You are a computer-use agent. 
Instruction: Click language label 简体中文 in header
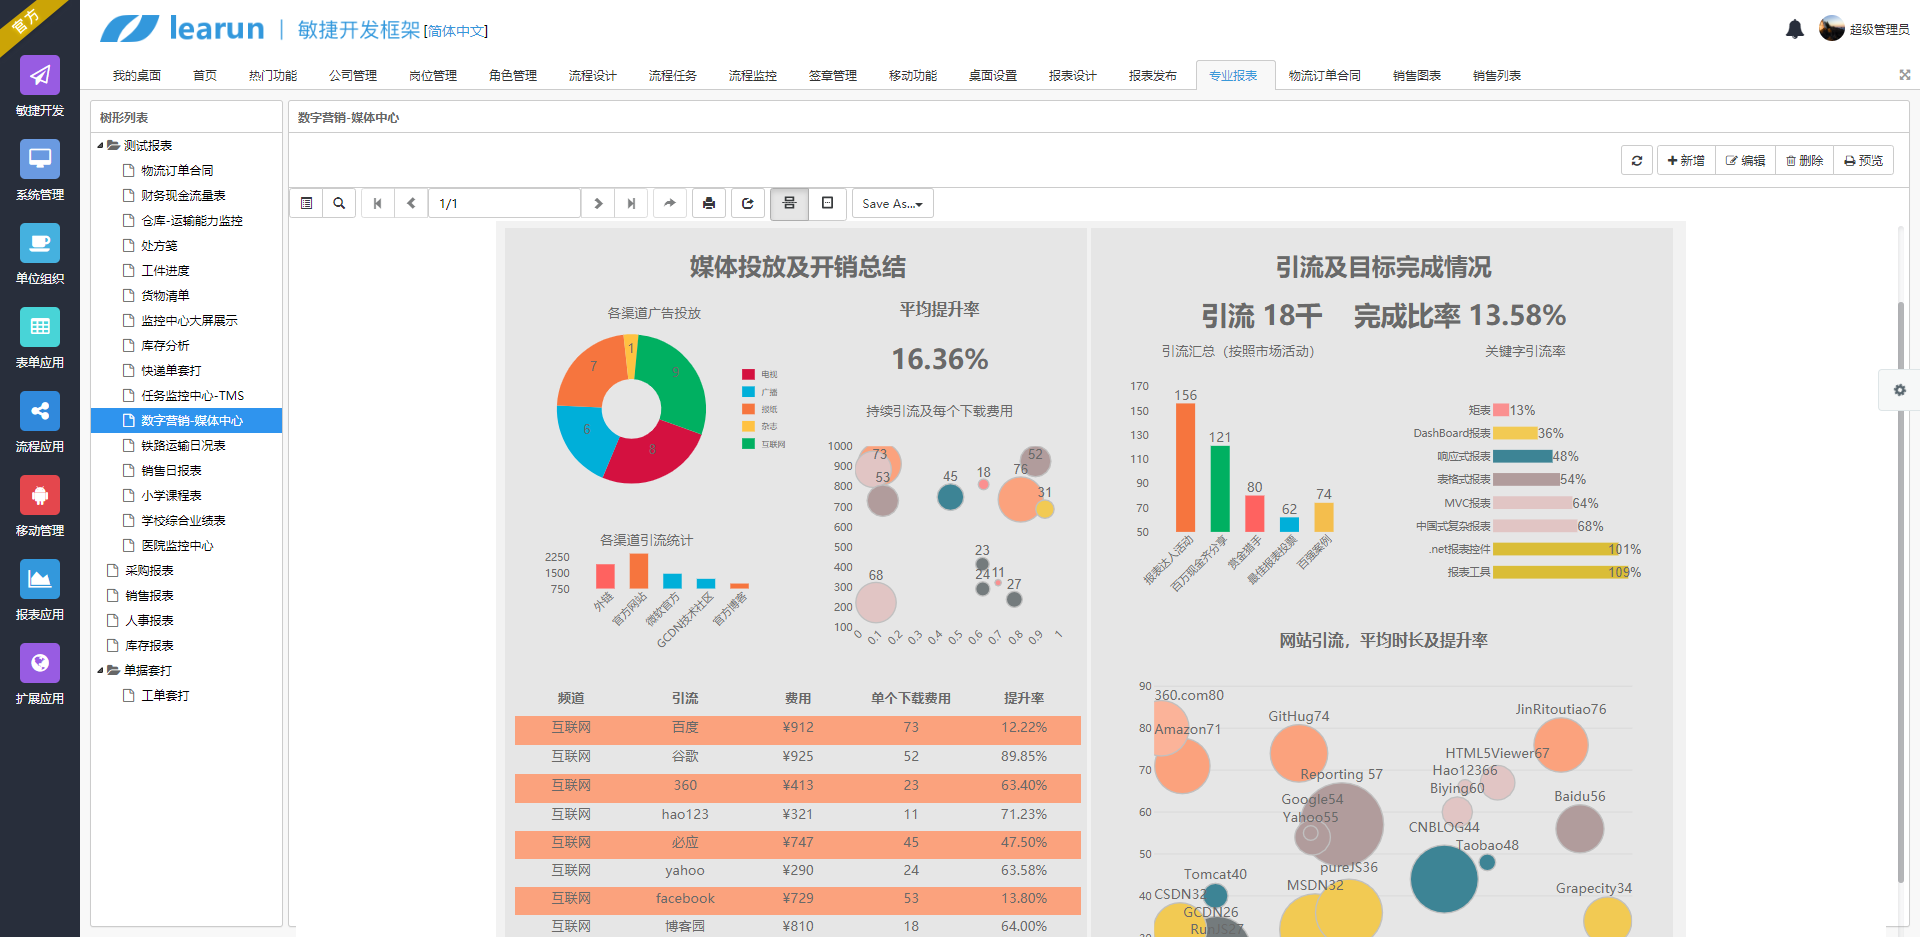456,31
